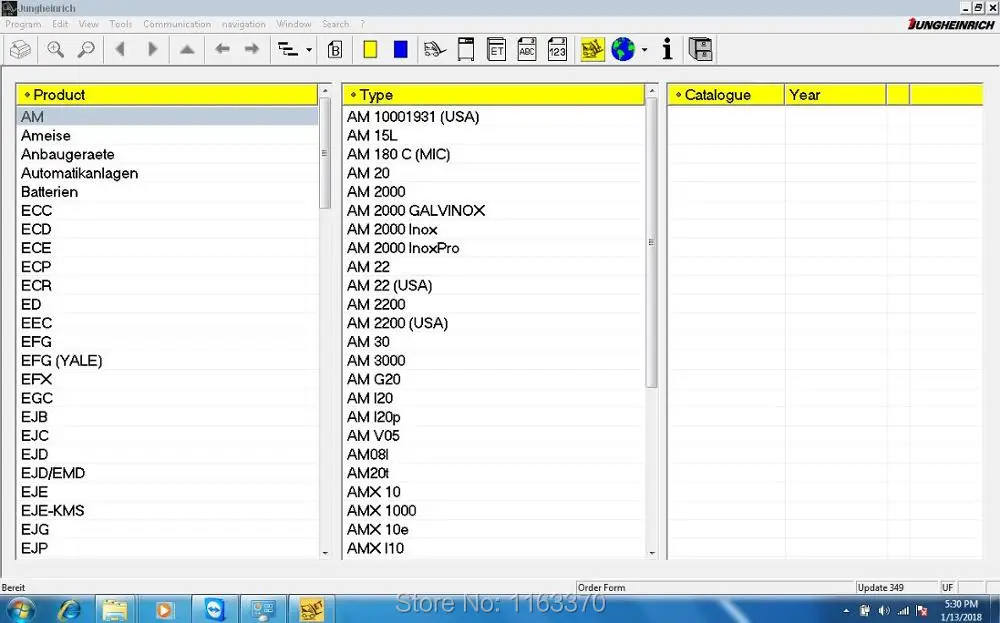Click the filing cabinet toolbar icon
1000x623 pixels.
(x=700, y=49)
